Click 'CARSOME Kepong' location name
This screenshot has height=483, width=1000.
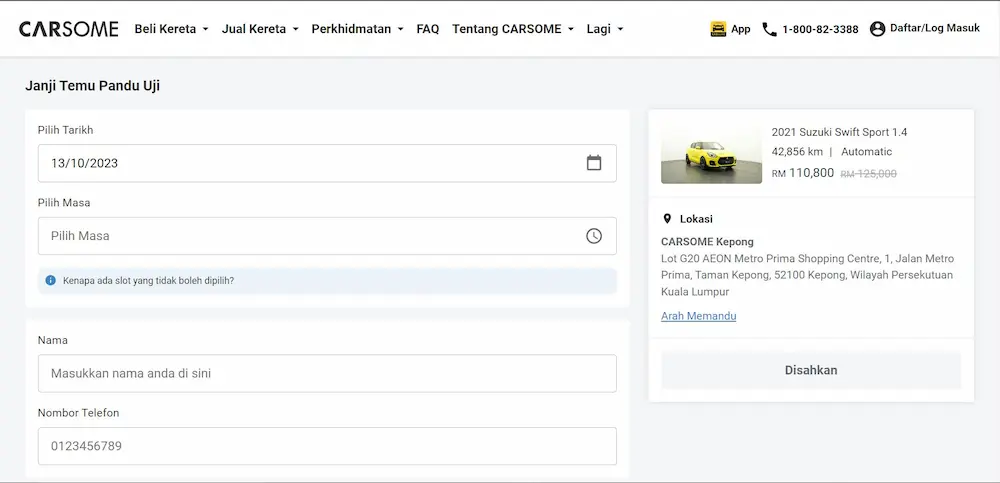[x=707, y=242]
